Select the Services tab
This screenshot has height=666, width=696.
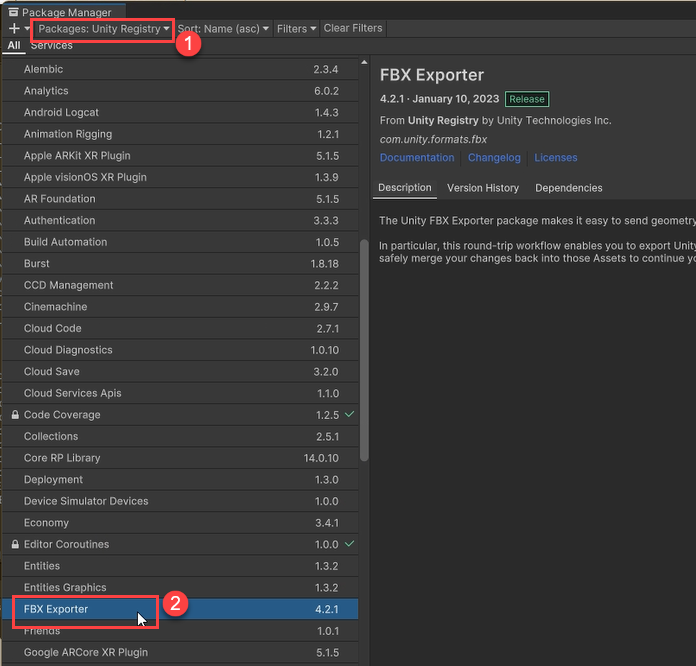click(51, 46)
